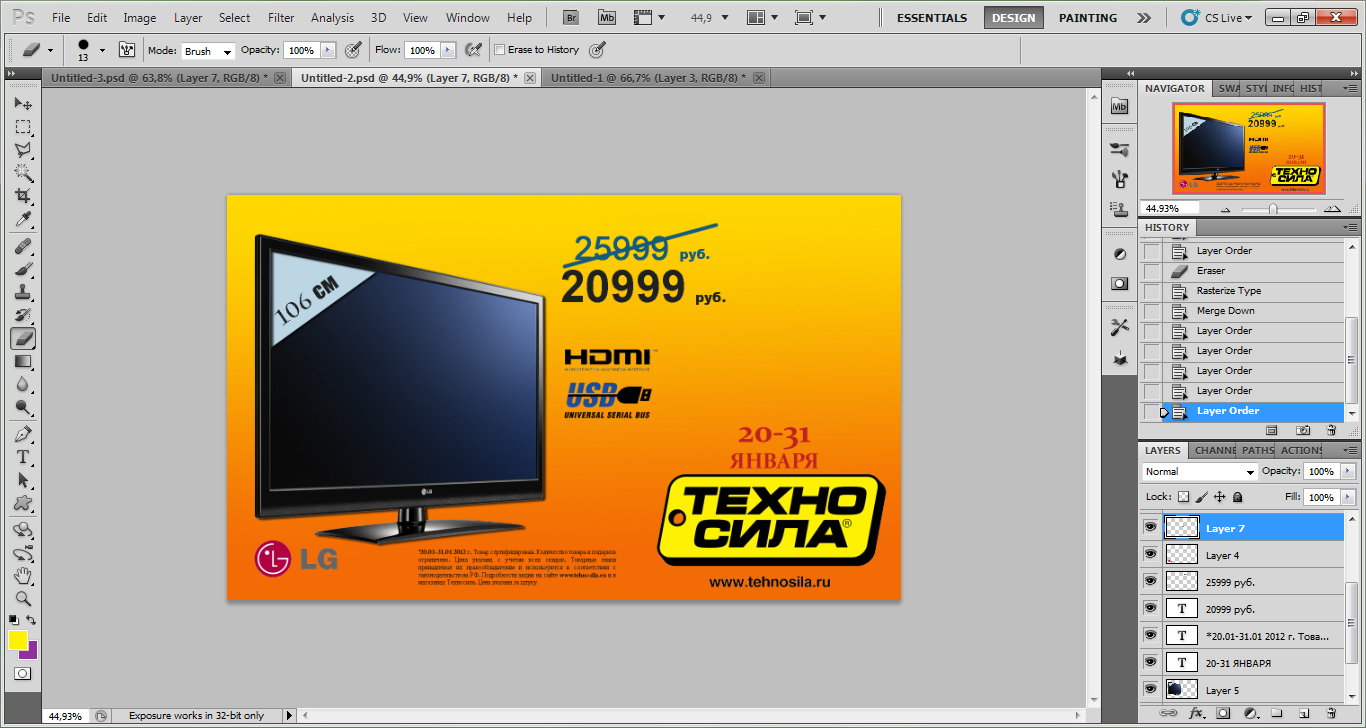Select the Crop tool
Image resolution: width=1366 pixels, height=728 pixels.
click(x=23, y=196)
